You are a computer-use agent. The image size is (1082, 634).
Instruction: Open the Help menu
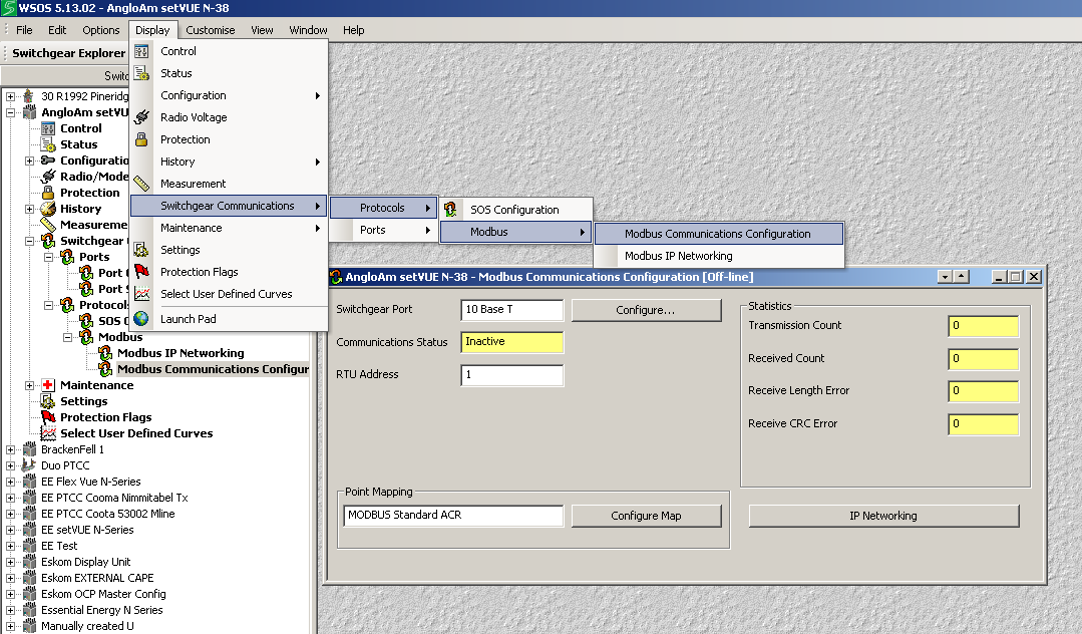click(x=353, y=30)
